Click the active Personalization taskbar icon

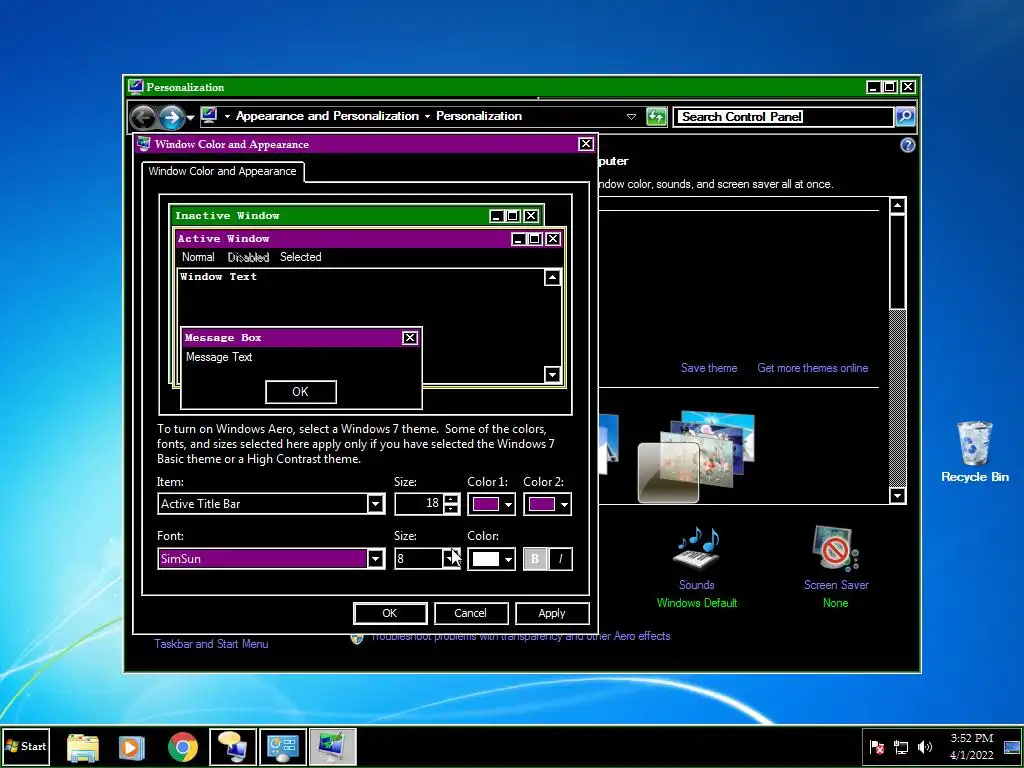pyautogui.click(x=332, y=746)
